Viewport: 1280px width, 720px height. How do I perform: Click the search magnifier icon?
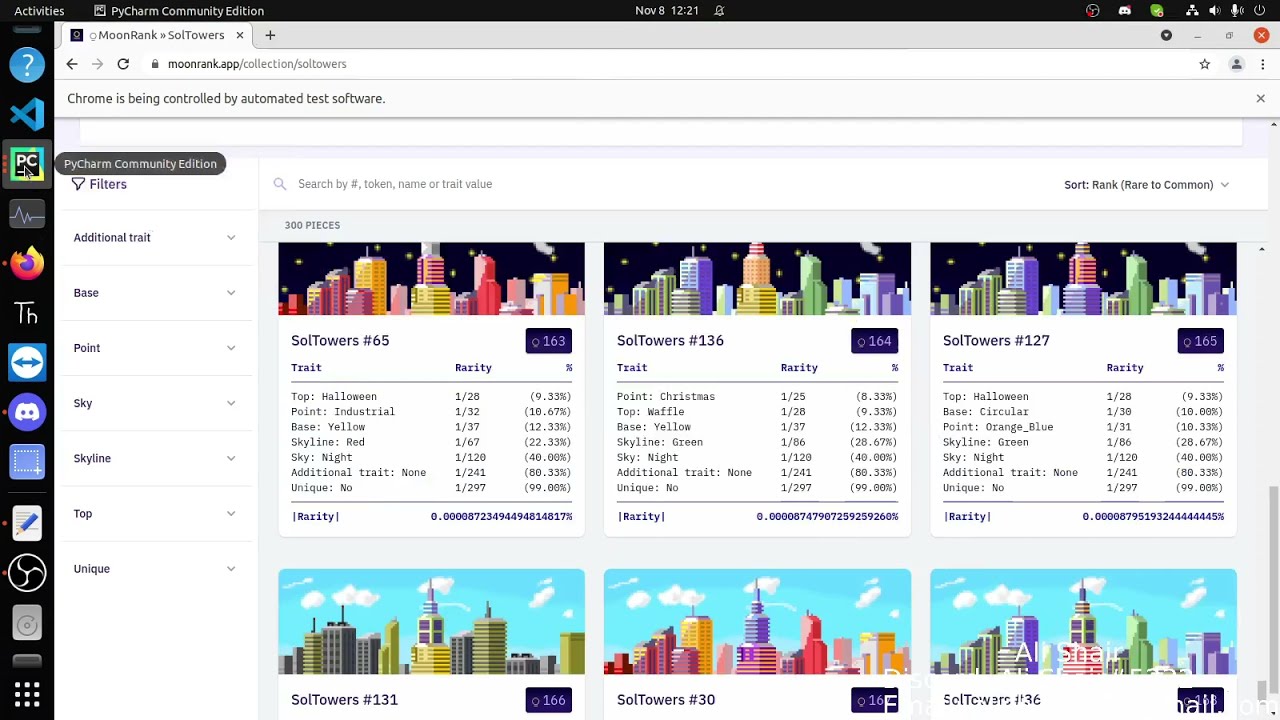tap(280, 184)
